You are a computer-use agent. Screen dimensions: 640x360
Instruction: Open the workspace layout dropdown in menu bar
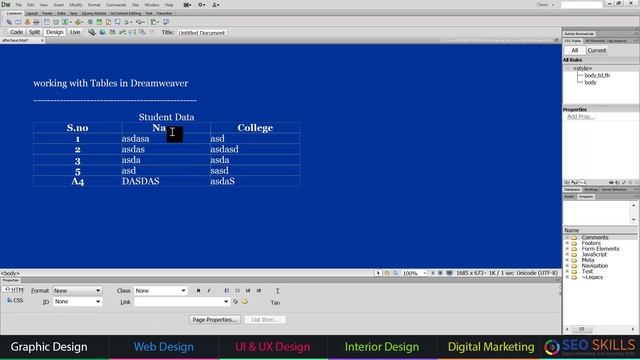[187, 5]
